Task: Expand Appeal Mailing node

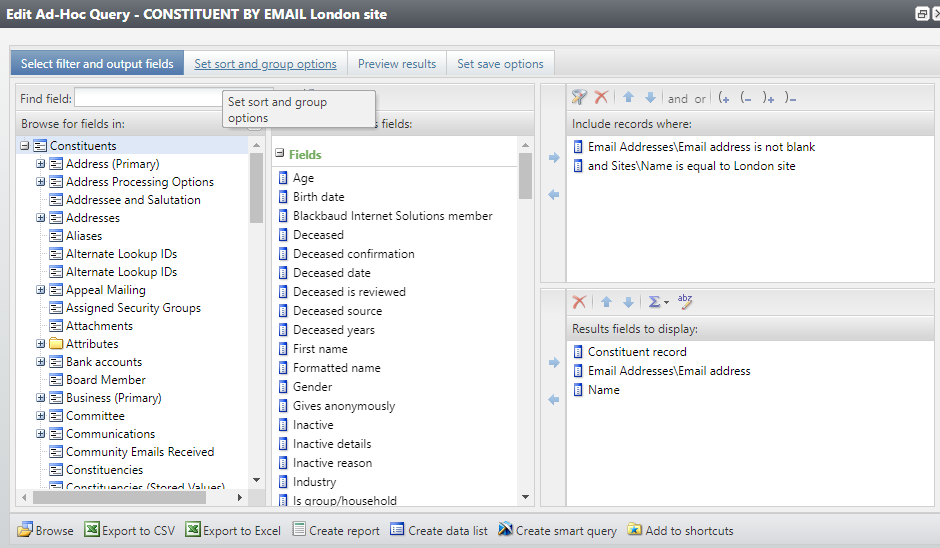Action: pyautogui.click(x=40, y=290)
